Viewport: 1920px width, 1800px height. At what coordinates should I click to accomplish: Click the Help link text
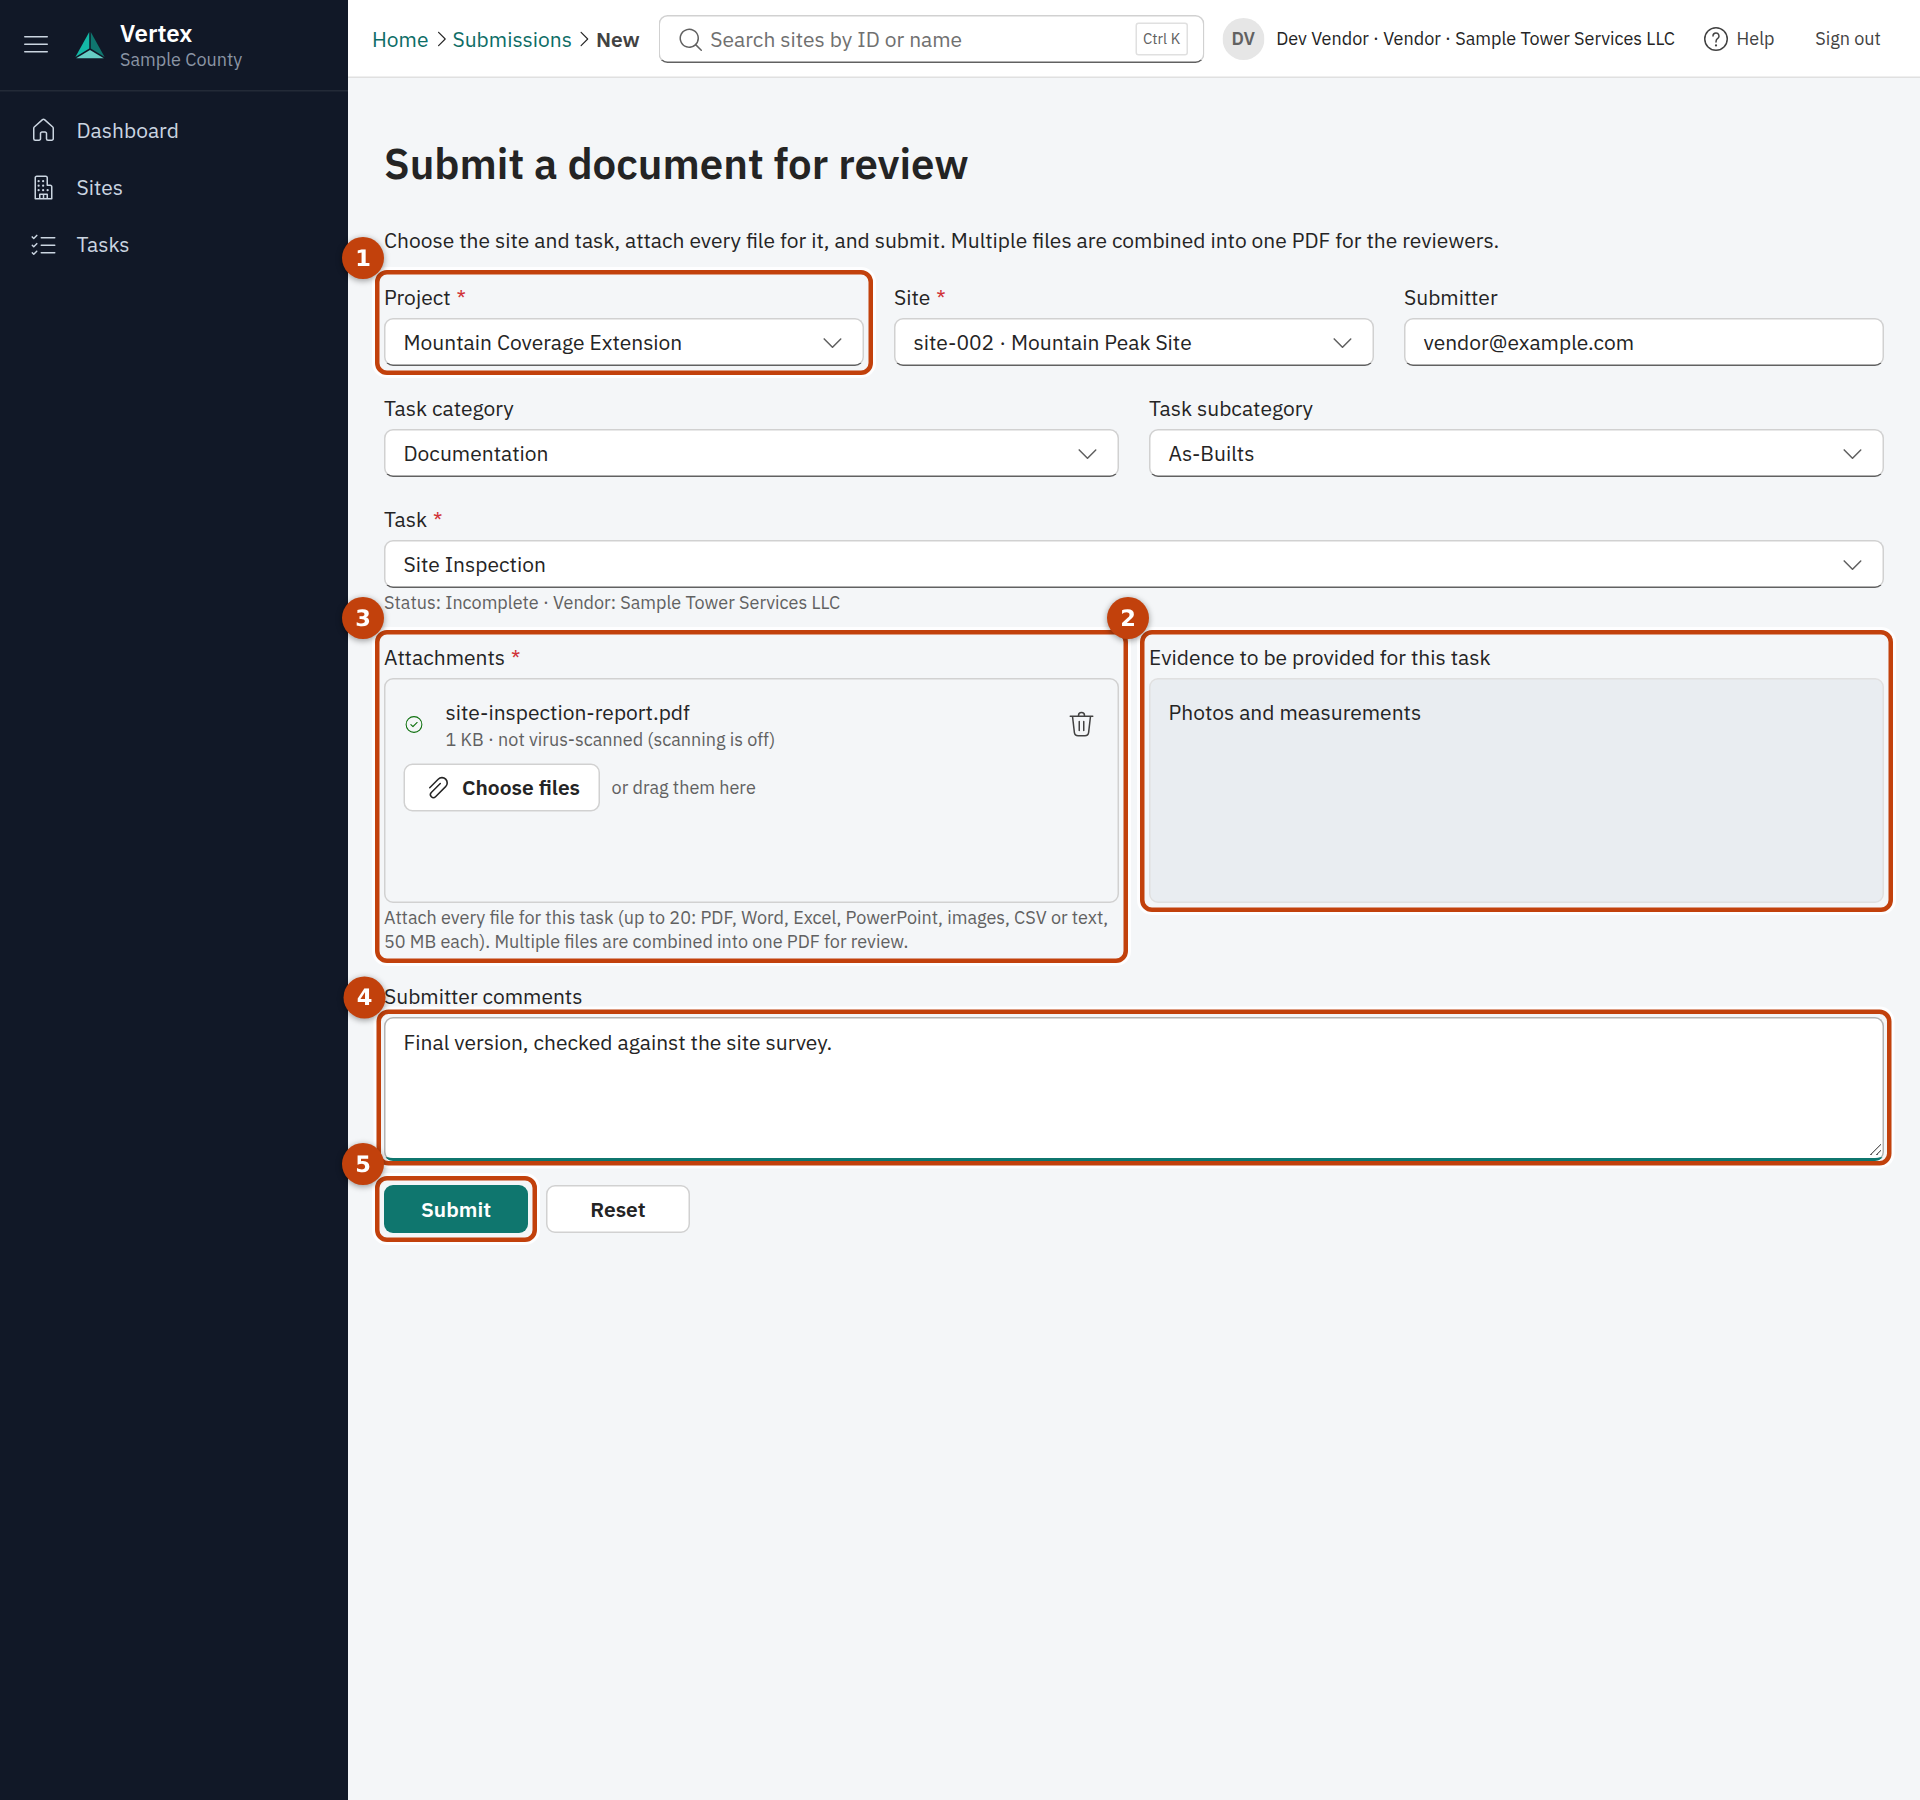coord(1755,39)
